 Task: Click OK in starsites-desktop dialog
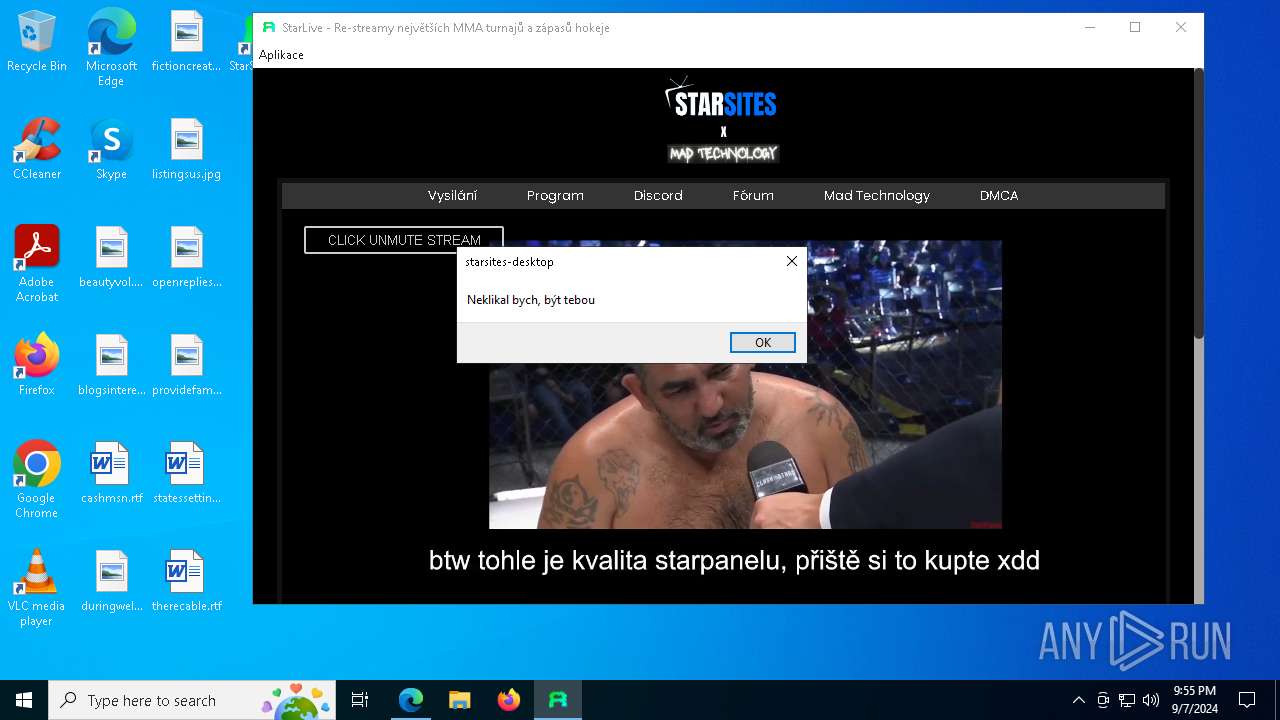tap(763, 342)
